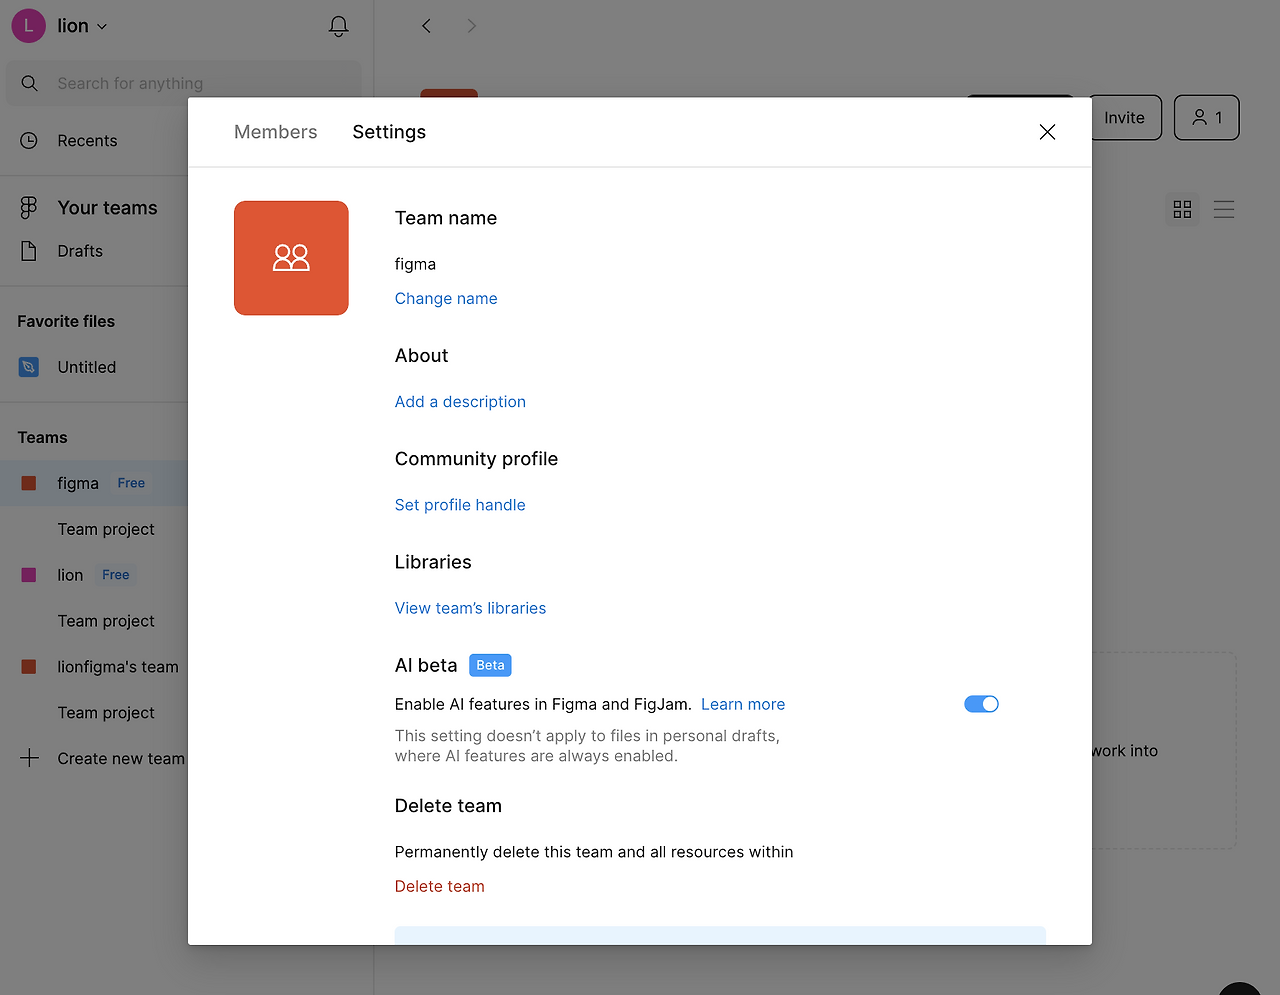1280x995 pixels.
Task: Open the Members tab
Action: pyautogui.click(x=276, y=132)
